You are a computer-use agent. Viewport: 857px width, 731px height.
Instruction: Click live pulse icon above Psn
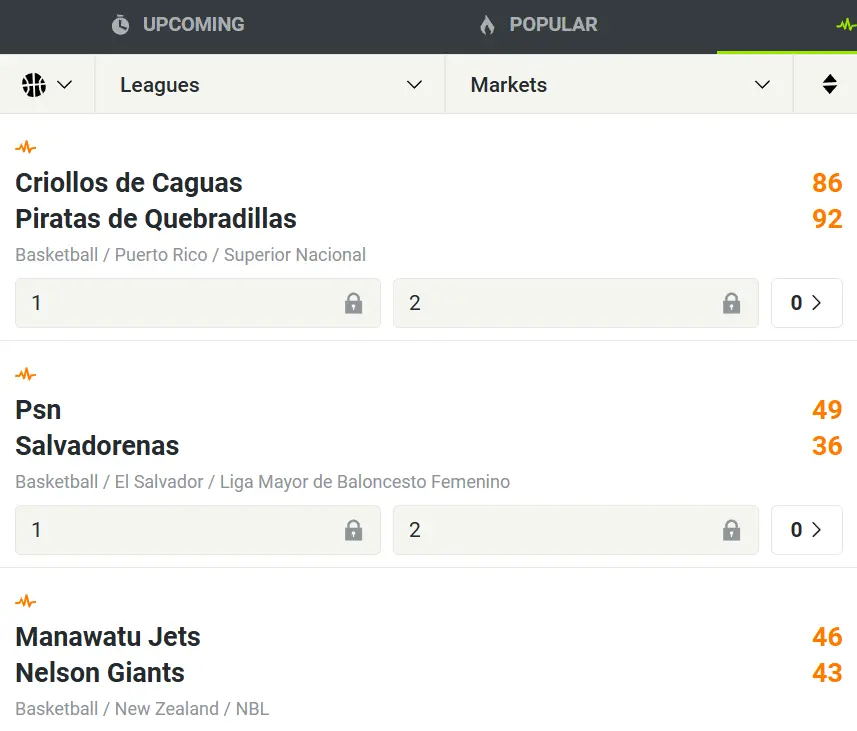(26, 374)
